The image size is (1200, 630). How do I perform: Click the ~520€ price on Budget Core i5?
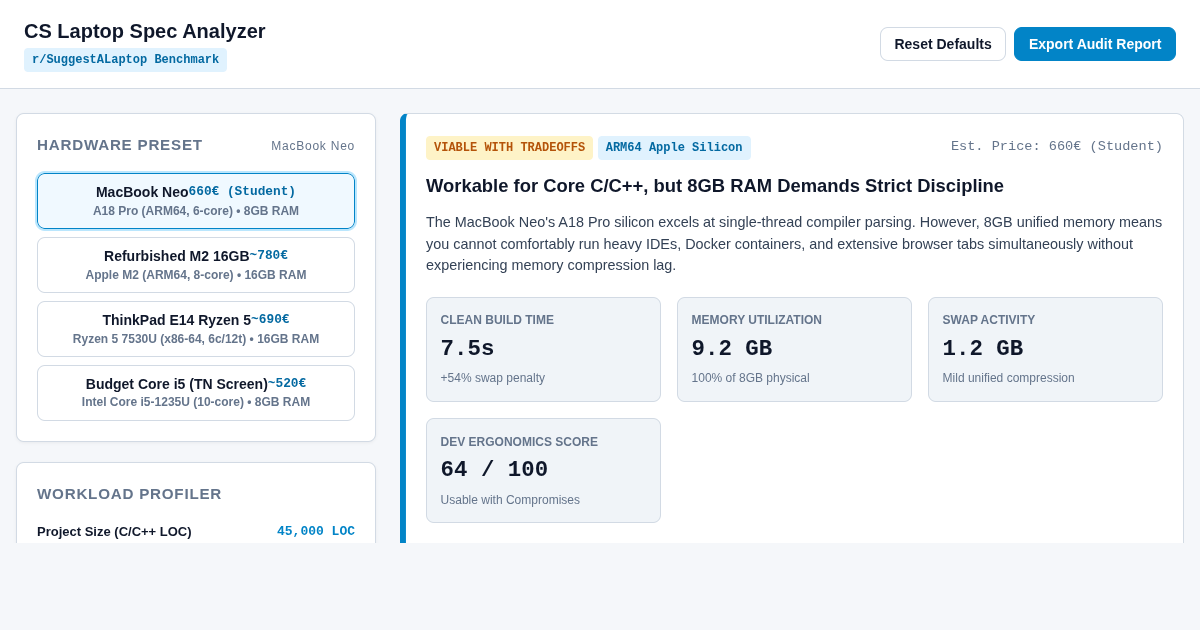[x=287, y=384]
